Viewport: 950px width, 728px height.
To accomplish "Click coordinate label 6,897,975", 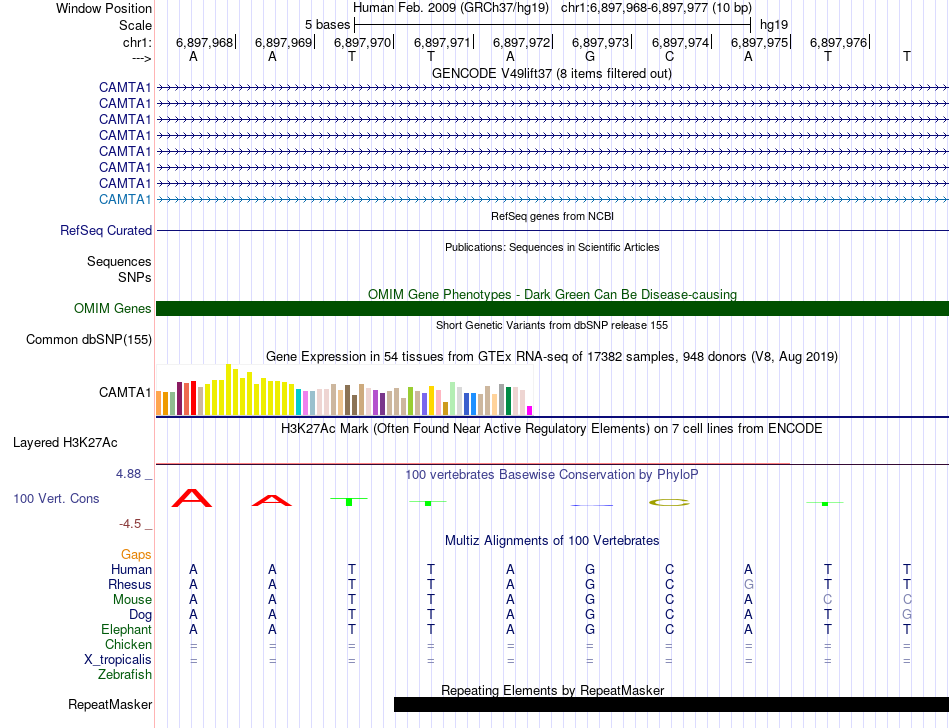I will [x=759, y=42].
